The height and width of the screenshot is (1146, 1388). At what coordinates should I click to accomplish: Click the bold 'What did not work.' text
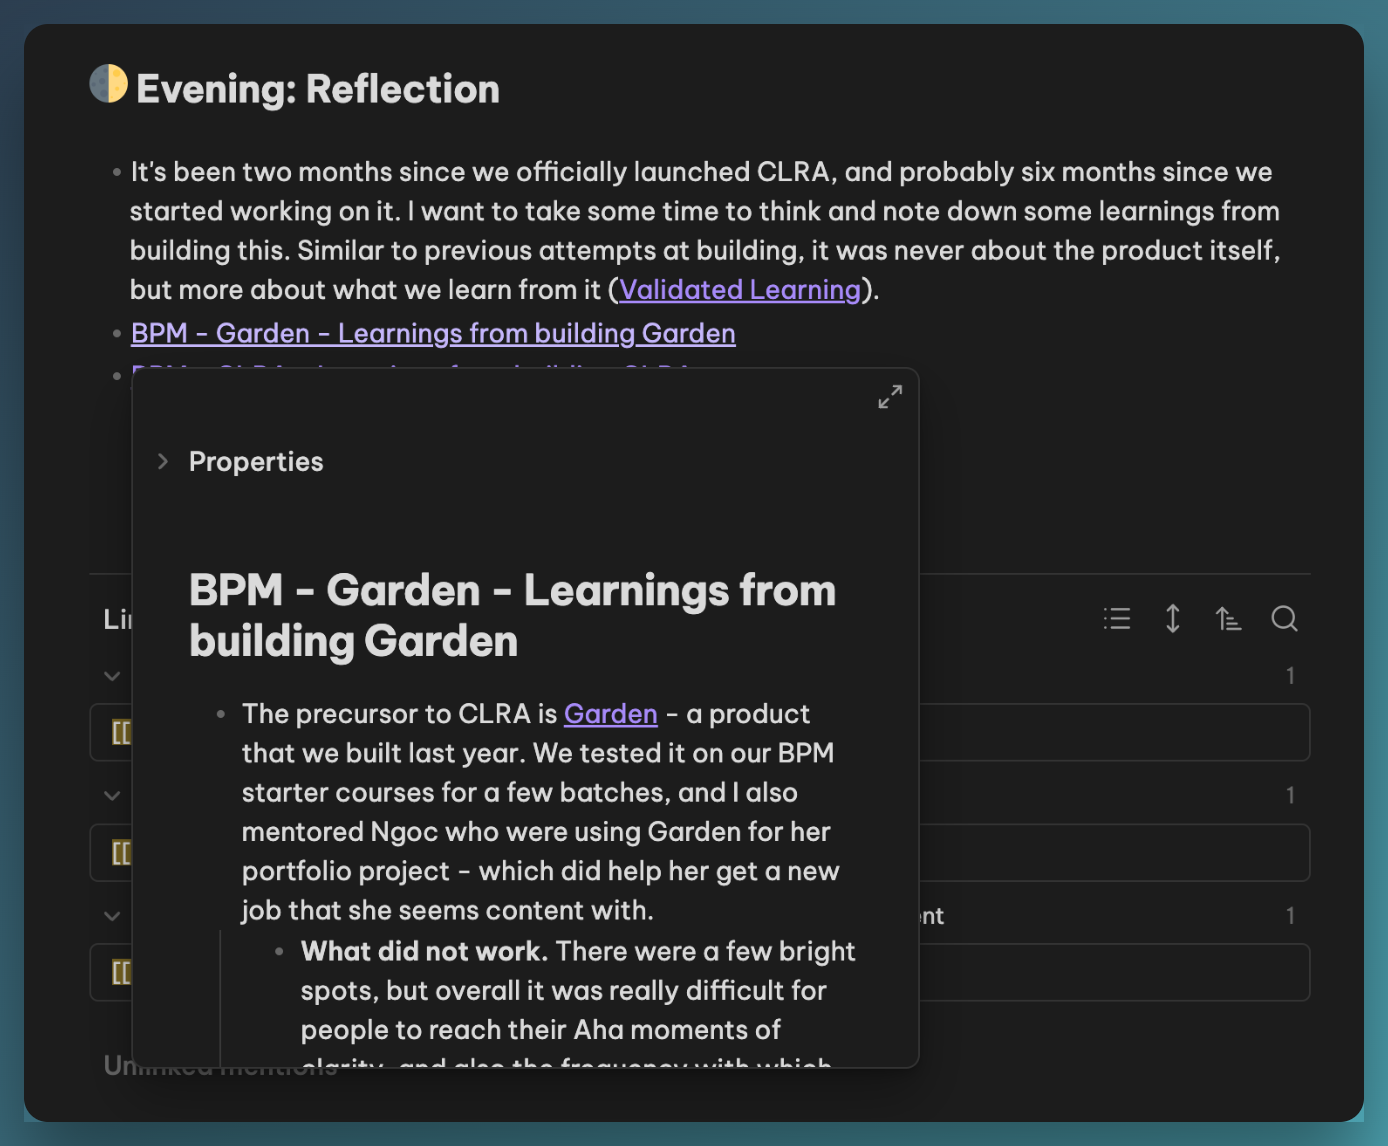click(424, 951)
